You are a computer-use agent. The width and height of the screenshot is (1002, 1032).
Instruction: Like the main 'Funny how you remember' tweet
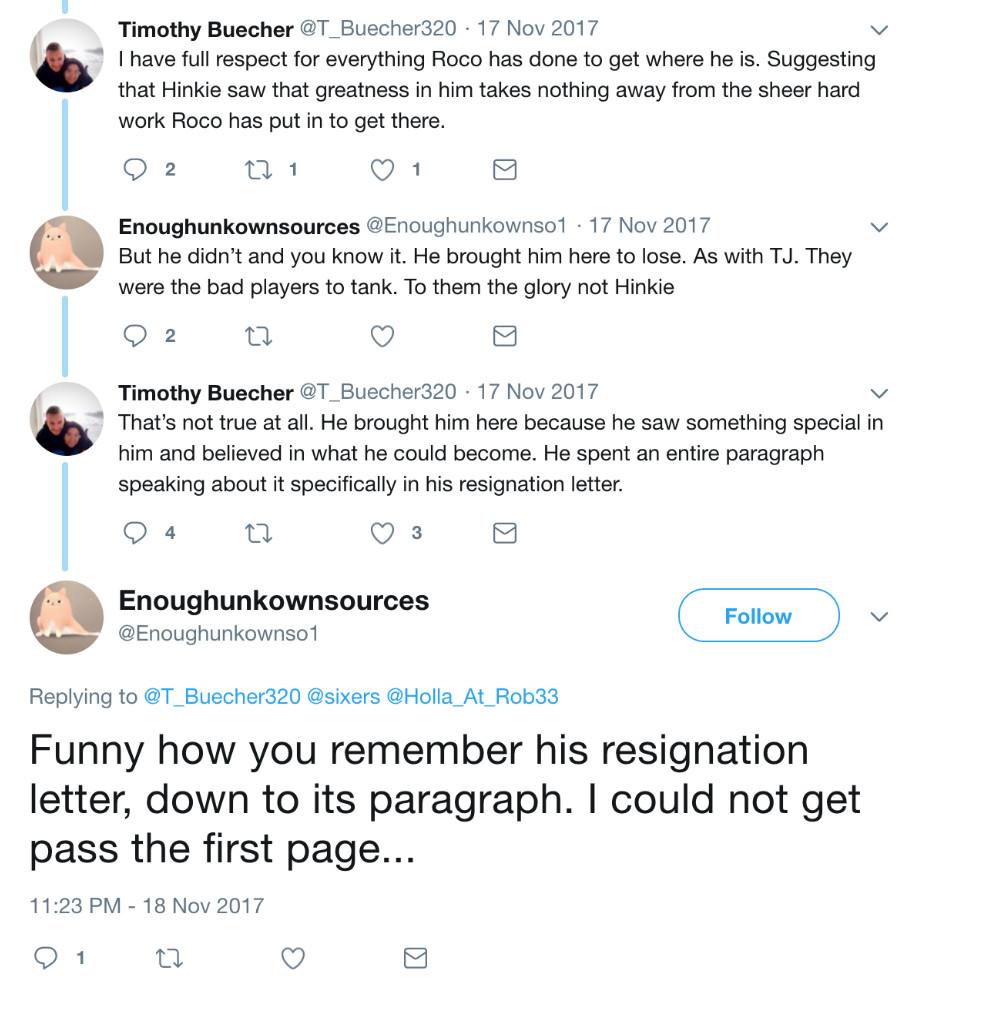click(292, 959)
